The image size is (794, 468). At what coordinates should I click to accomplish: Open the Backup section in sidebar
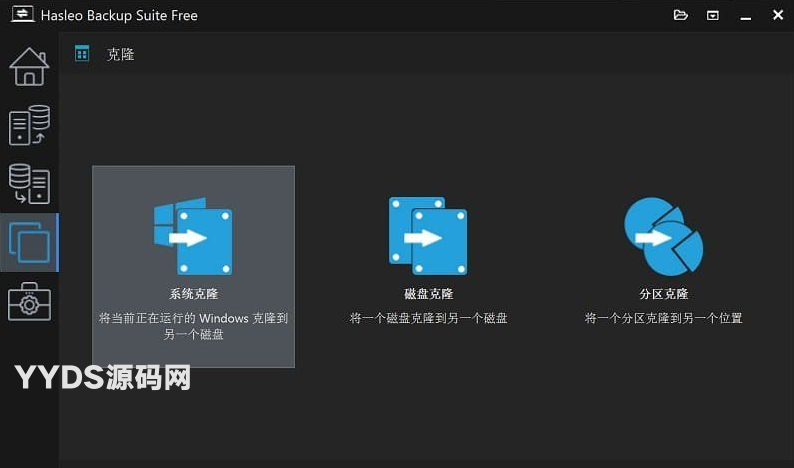pos(29,125)
